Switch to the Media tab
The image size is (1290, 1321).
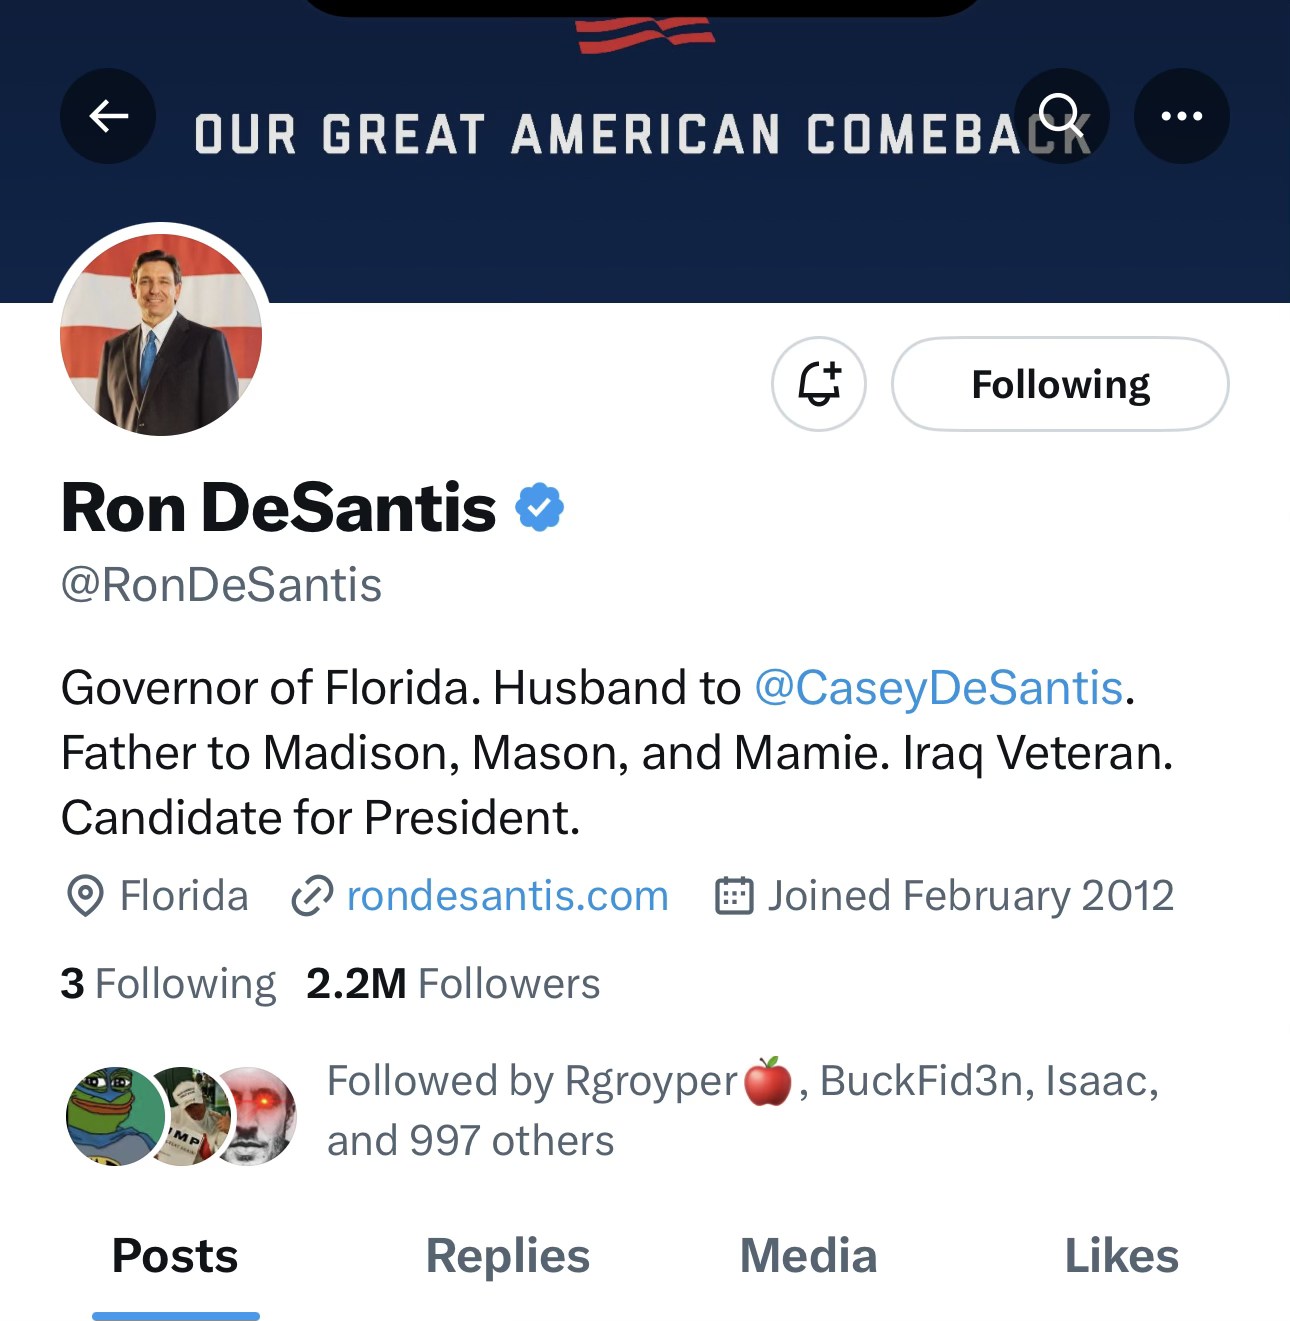[x=808, y=1256]
